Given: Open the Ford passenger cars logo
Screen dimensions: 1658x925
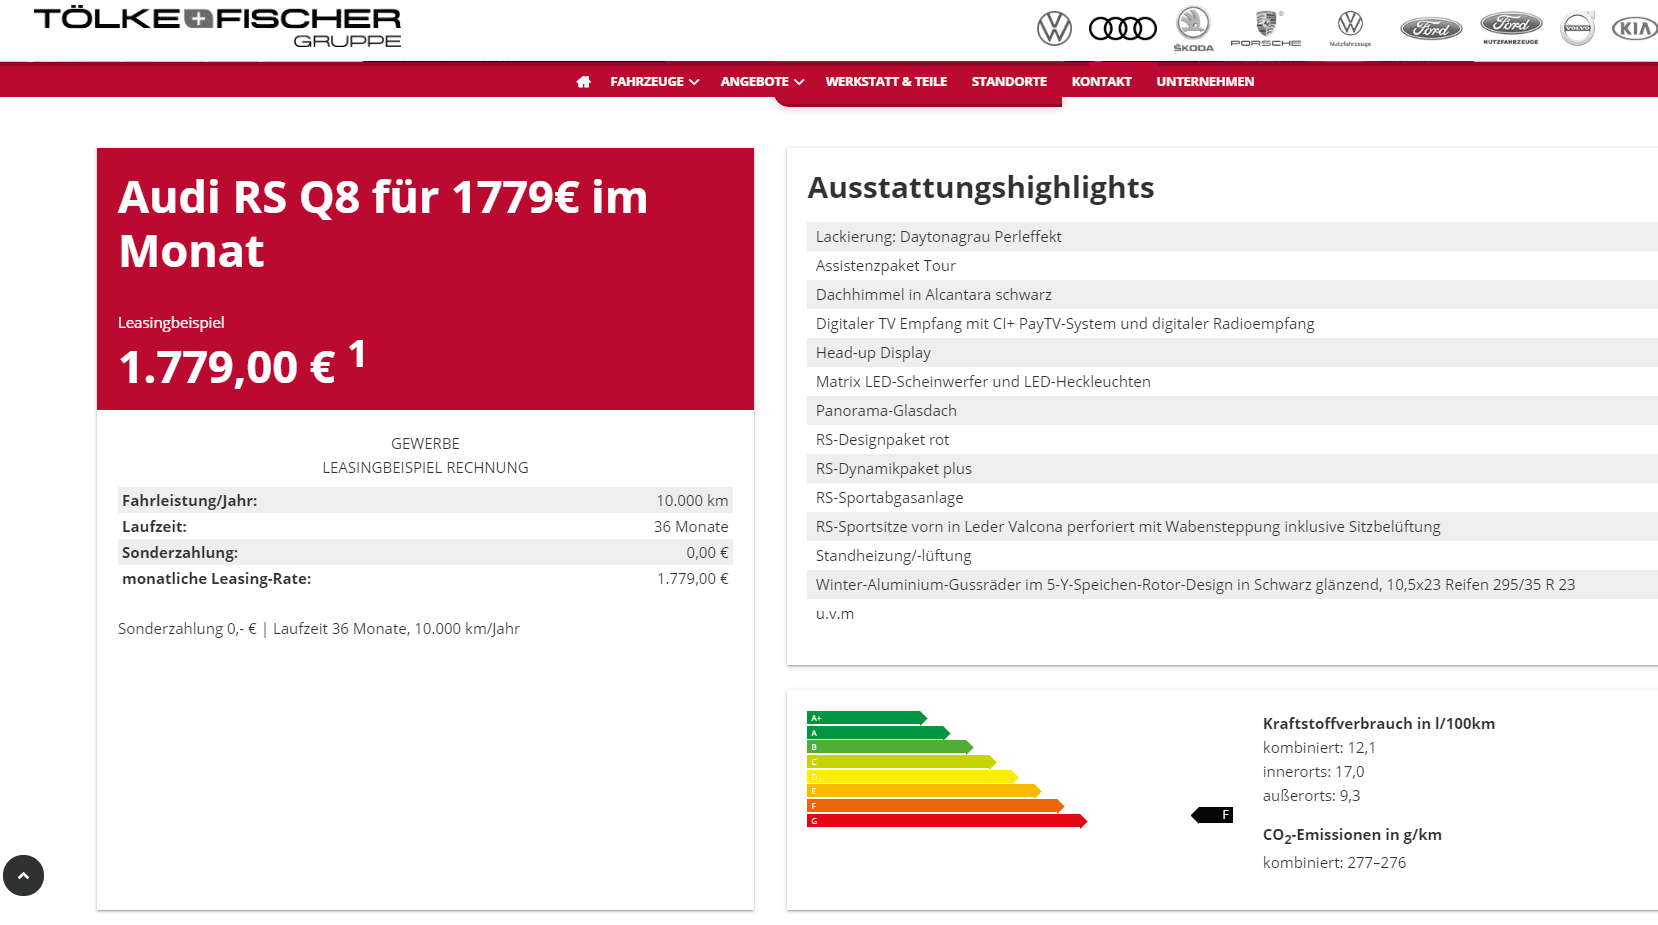Looking at the screenshot, I should click(x=1431, y=29).
